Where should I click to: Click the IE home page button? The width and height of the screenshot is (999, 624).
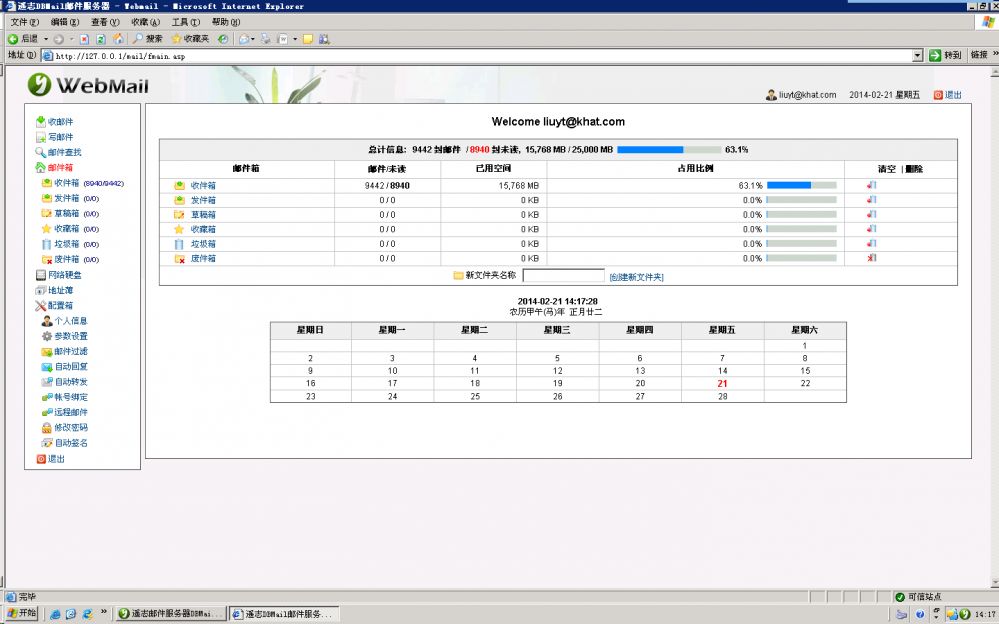118,39
